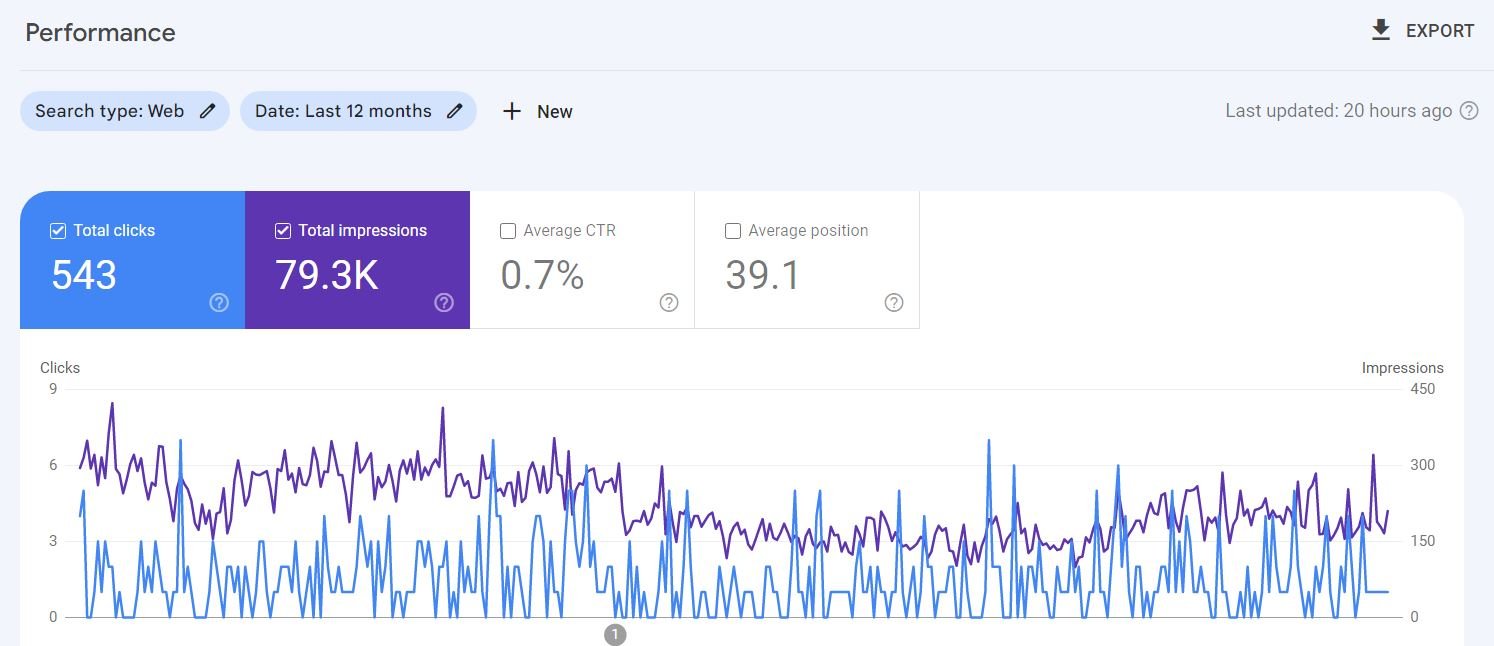Open the Date: Last 12 months chip
1494x646 pixels.
(x=358, y=111)
